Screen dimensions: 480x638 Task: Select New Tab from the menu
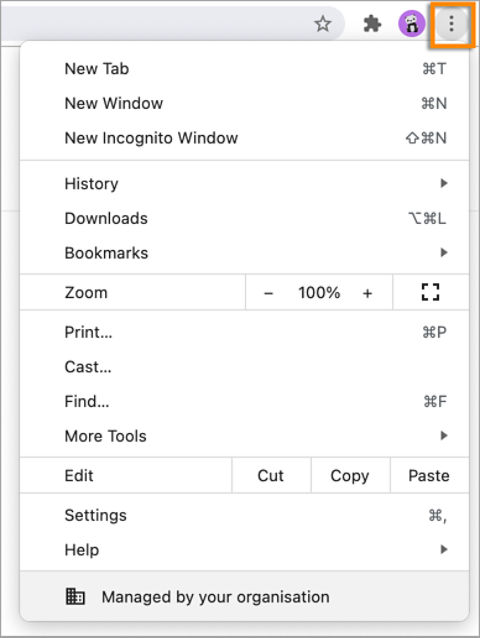(244, 69)
